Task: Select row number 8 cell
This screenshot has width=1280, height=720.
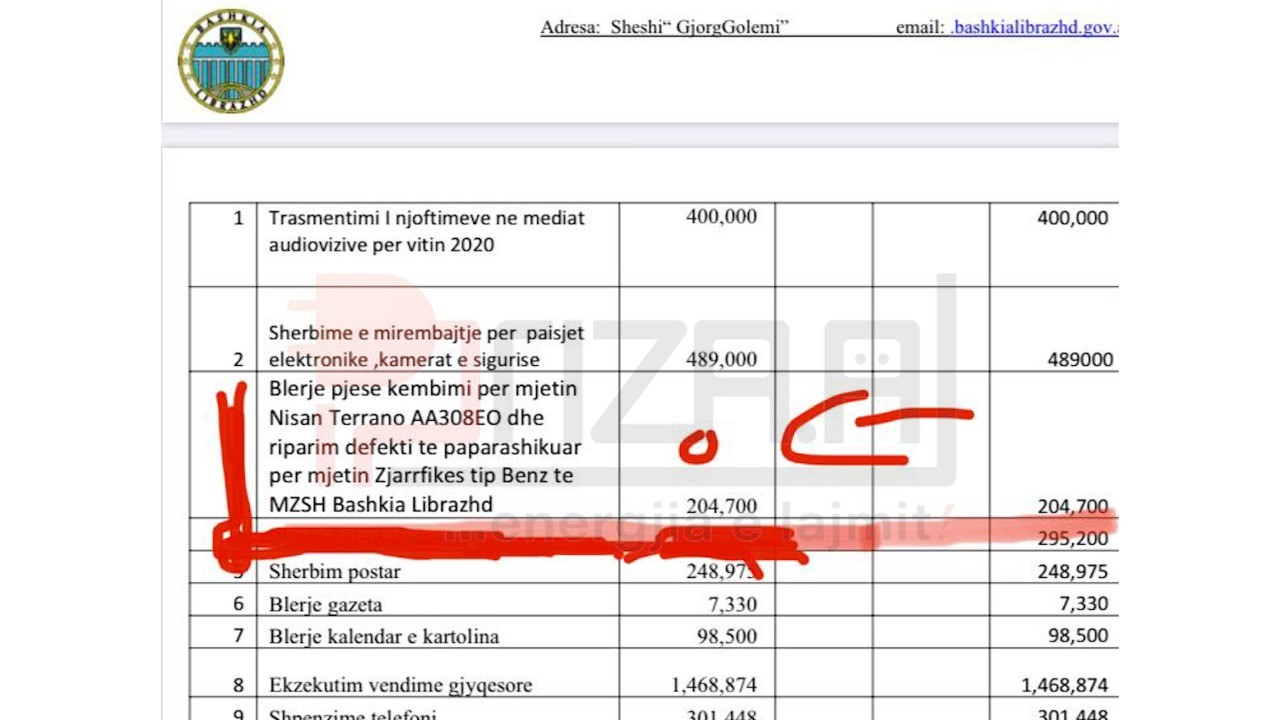Action: tap(238, 685)
